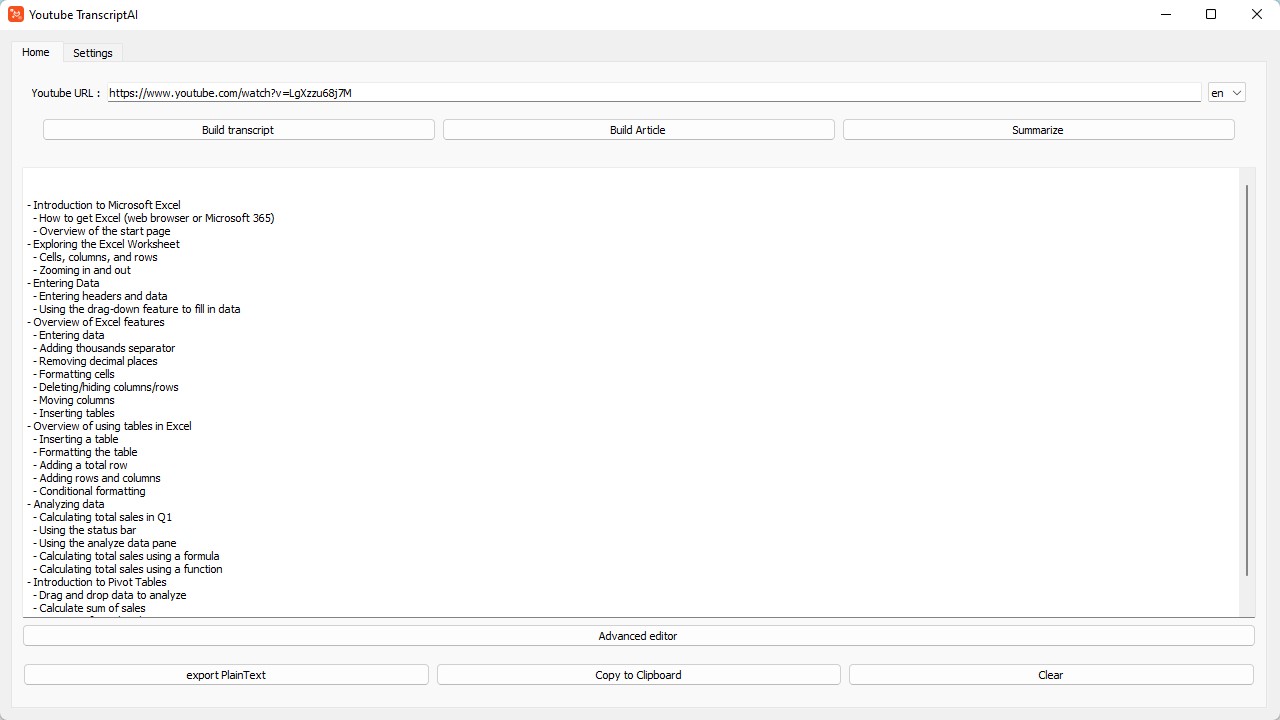Click the 'Conditional formatting' line
This screenshot has height=720, width=1280.
92,491
